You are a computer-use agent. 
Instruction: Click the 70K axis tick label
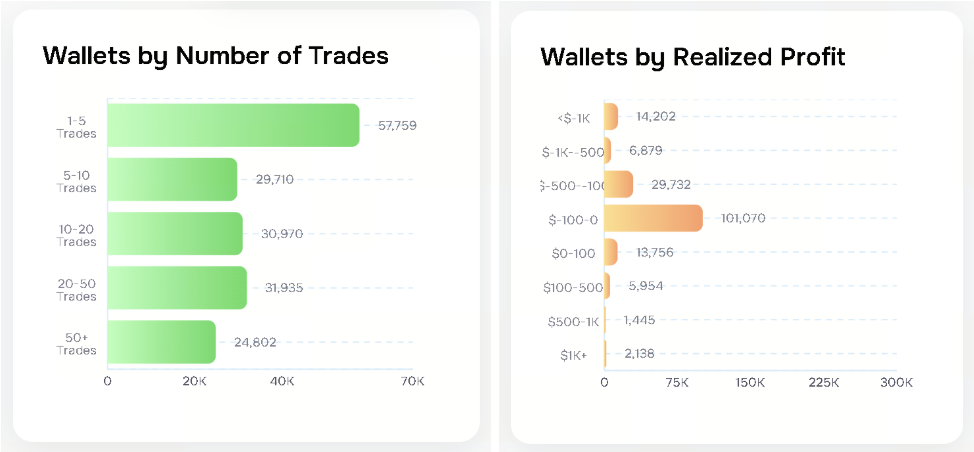coord(413,382)
